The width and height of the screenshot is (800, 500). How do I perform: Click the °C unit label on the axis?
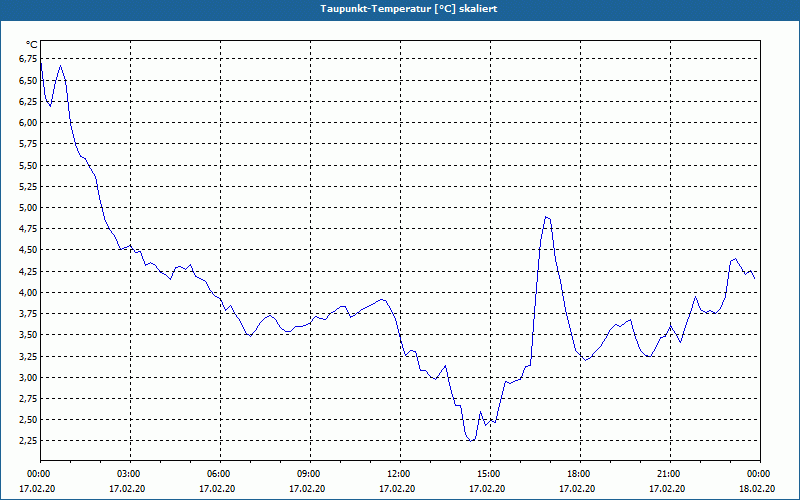32,45
